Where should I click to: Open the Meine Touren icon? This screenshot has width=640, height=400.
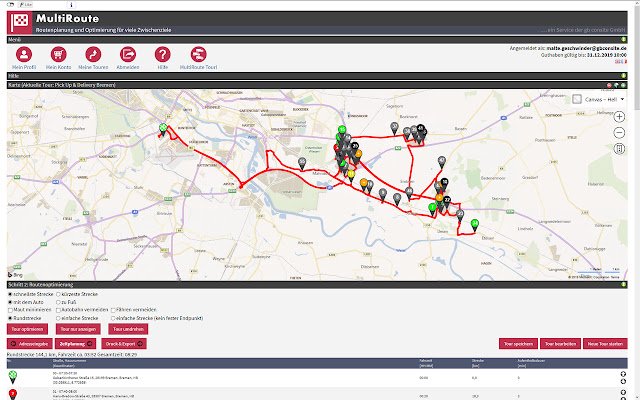[x=93, y=54]
